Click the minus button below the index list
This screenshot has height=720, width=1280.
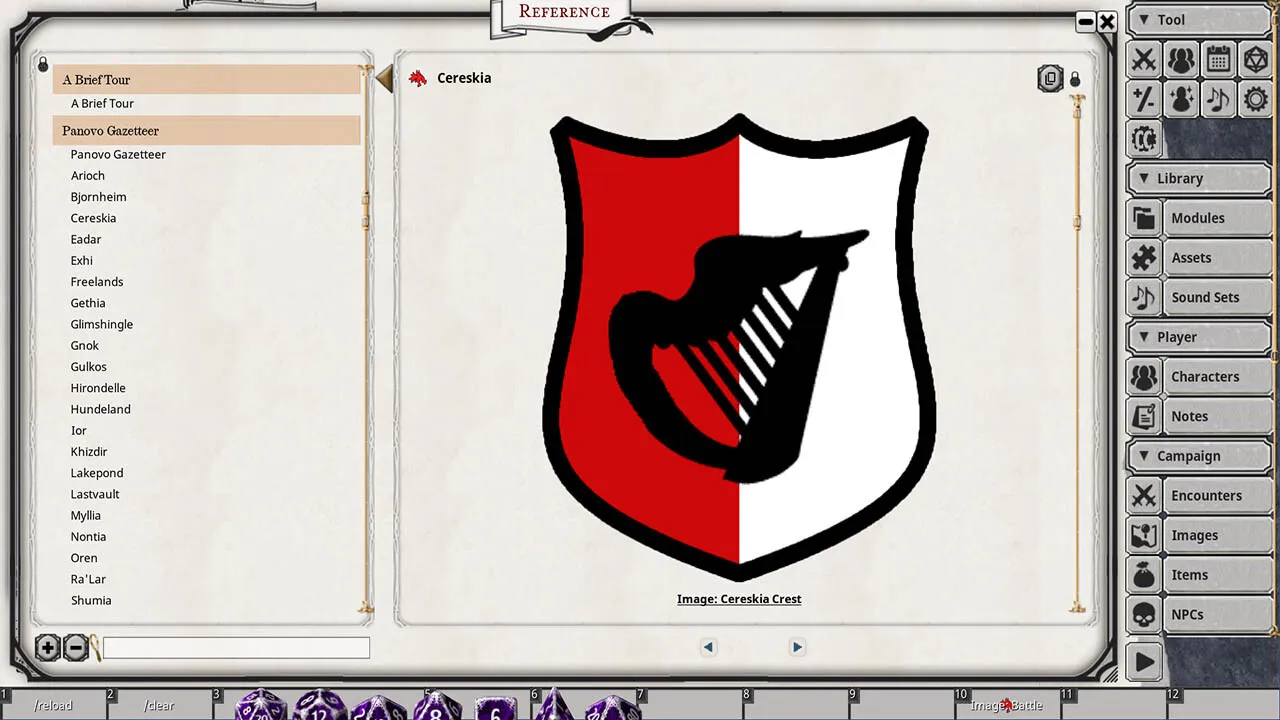click(x=76, y=648)
